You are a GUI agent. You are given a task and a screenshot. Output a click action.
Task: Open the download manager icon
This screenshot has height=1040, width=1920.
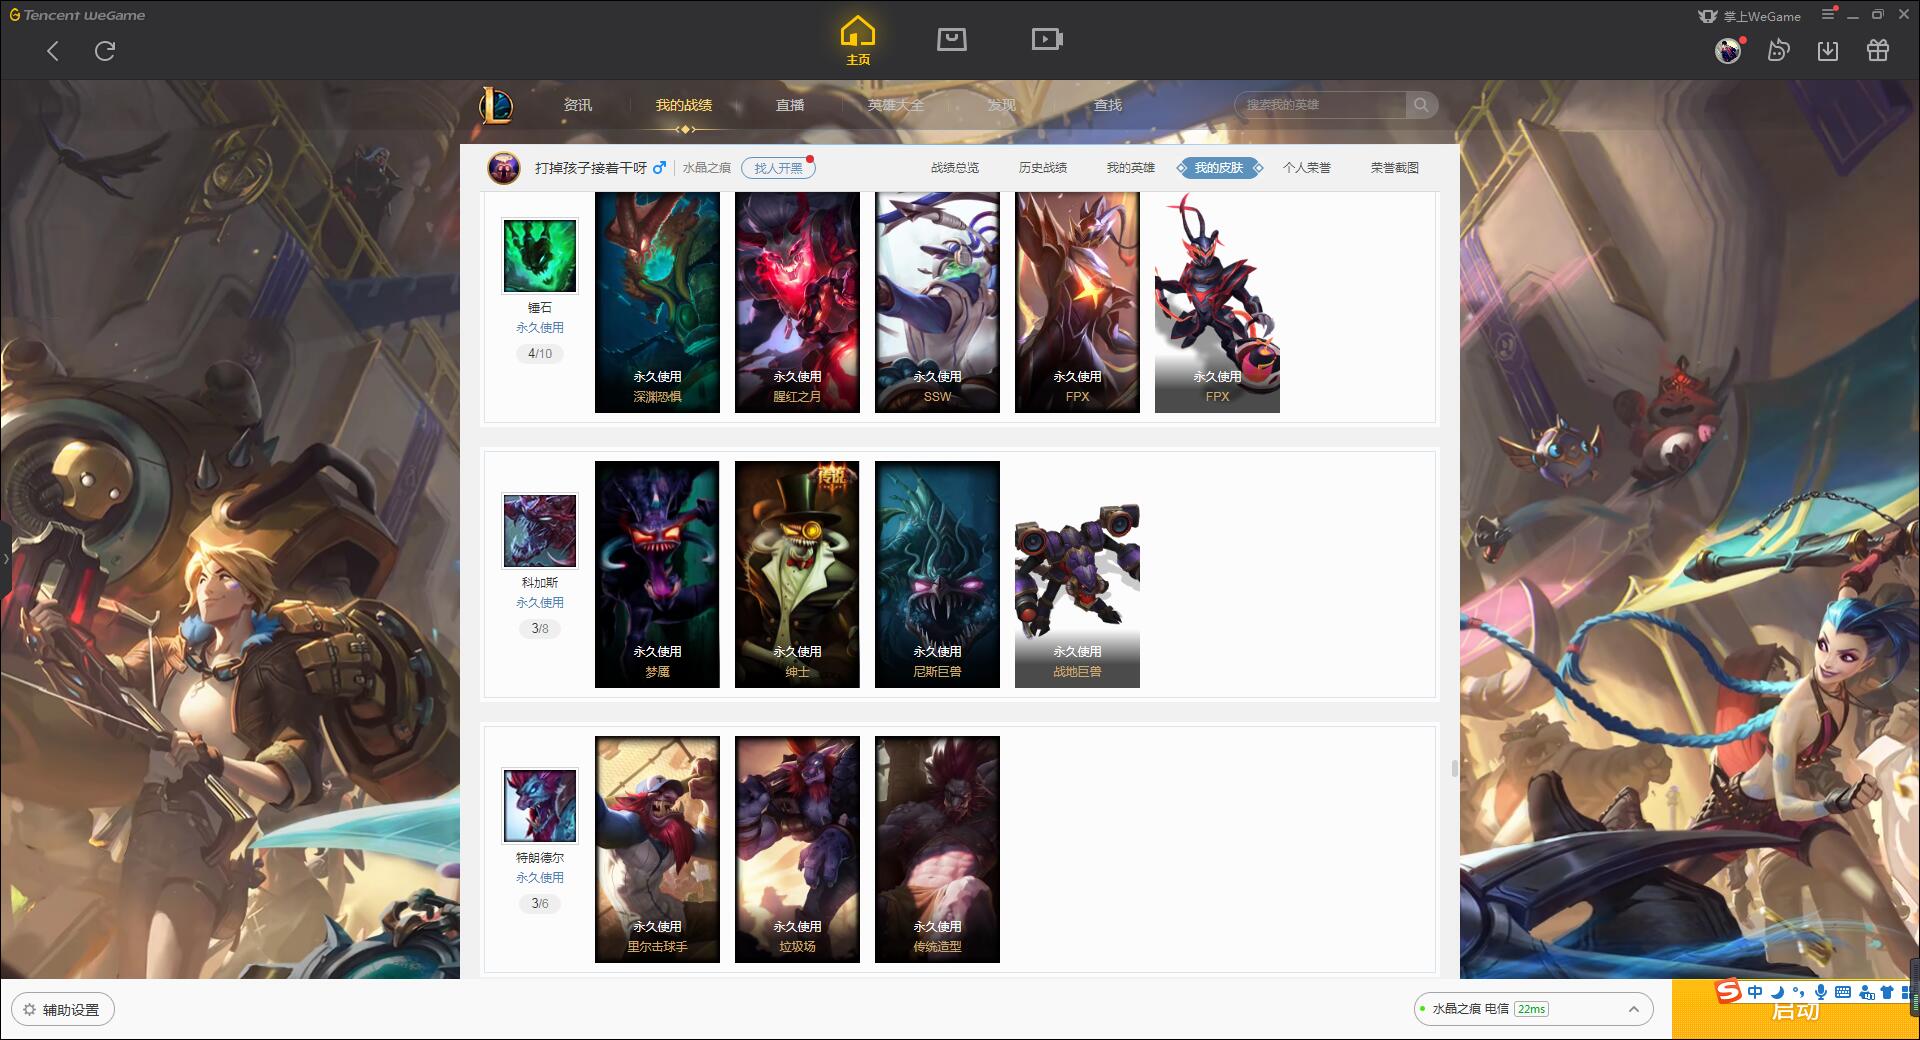click(x=1828, y=50)
